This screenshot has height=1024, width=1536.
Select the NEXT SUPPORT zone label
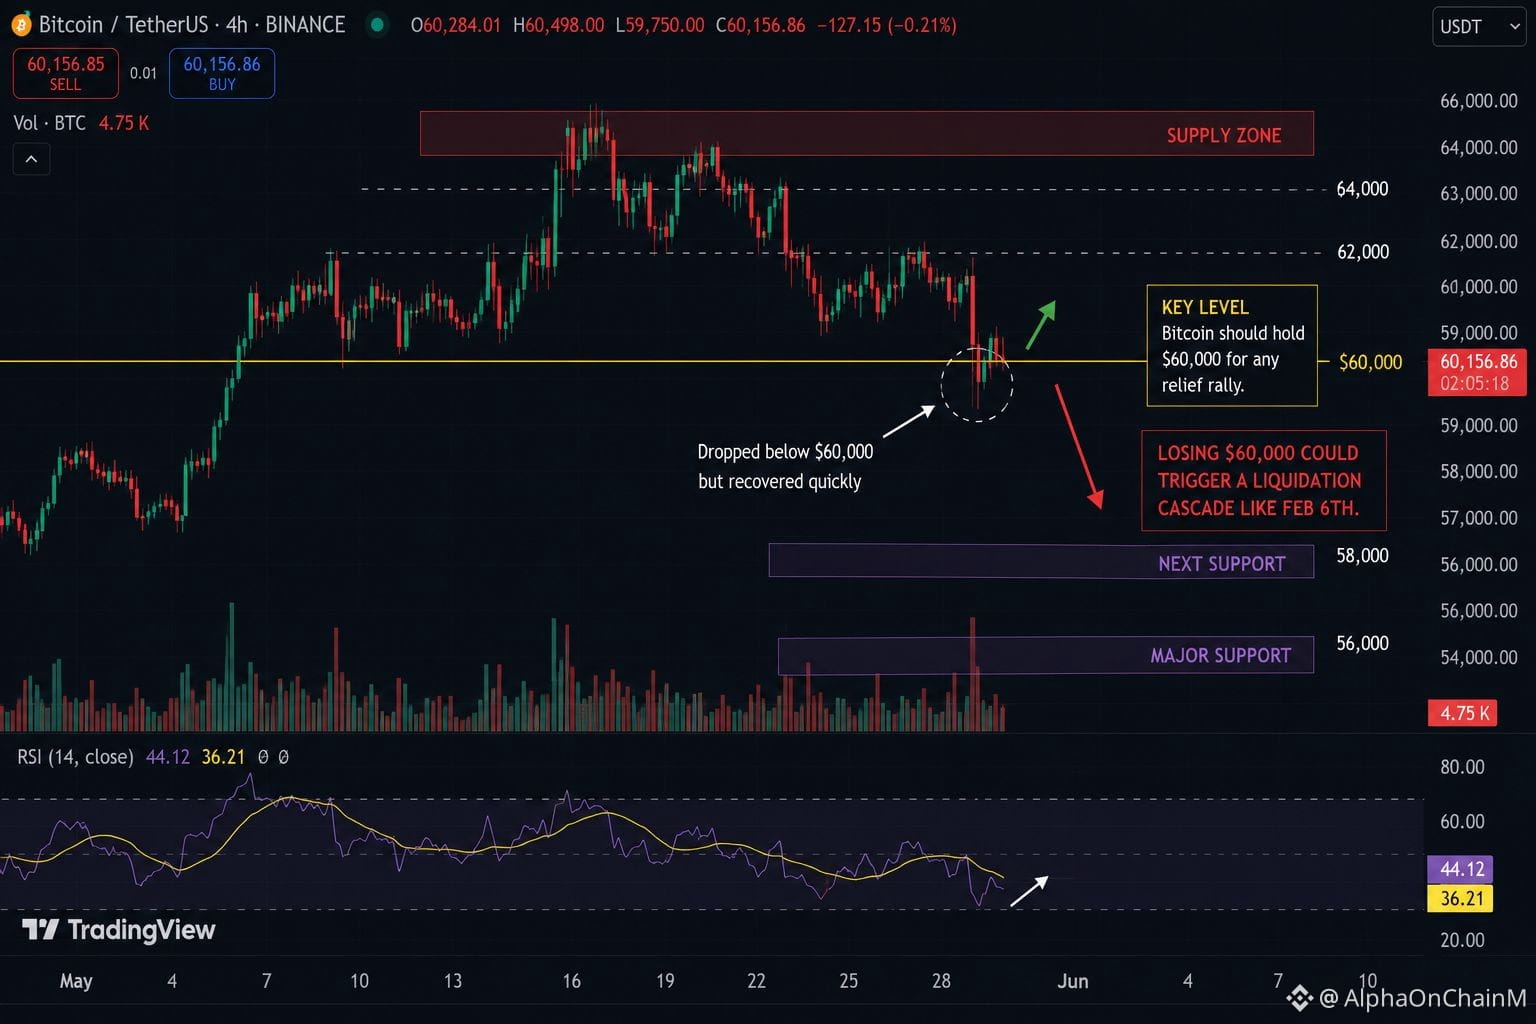(x=1222, y=563)
